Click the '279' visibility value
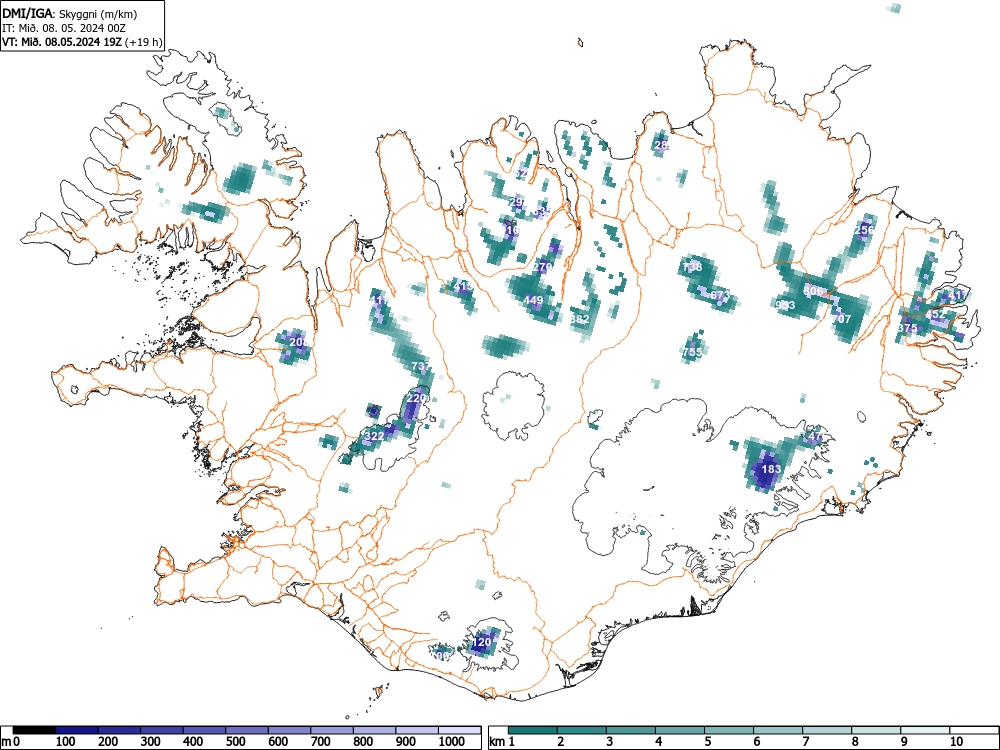Screen dimensions: 1000x750 (542, 267)
